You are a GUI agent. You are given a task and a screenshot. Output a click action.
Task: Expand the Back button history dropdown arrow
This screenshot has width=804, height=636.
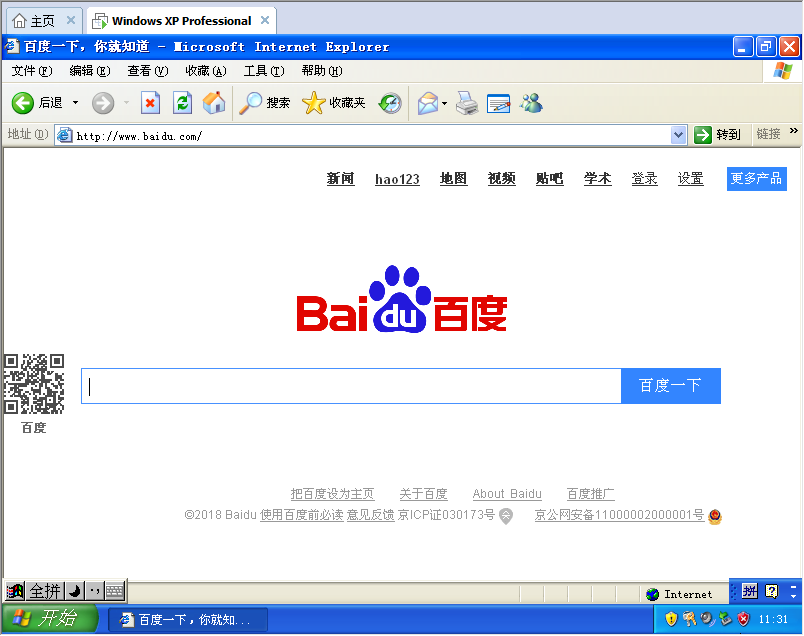[75, 103]
